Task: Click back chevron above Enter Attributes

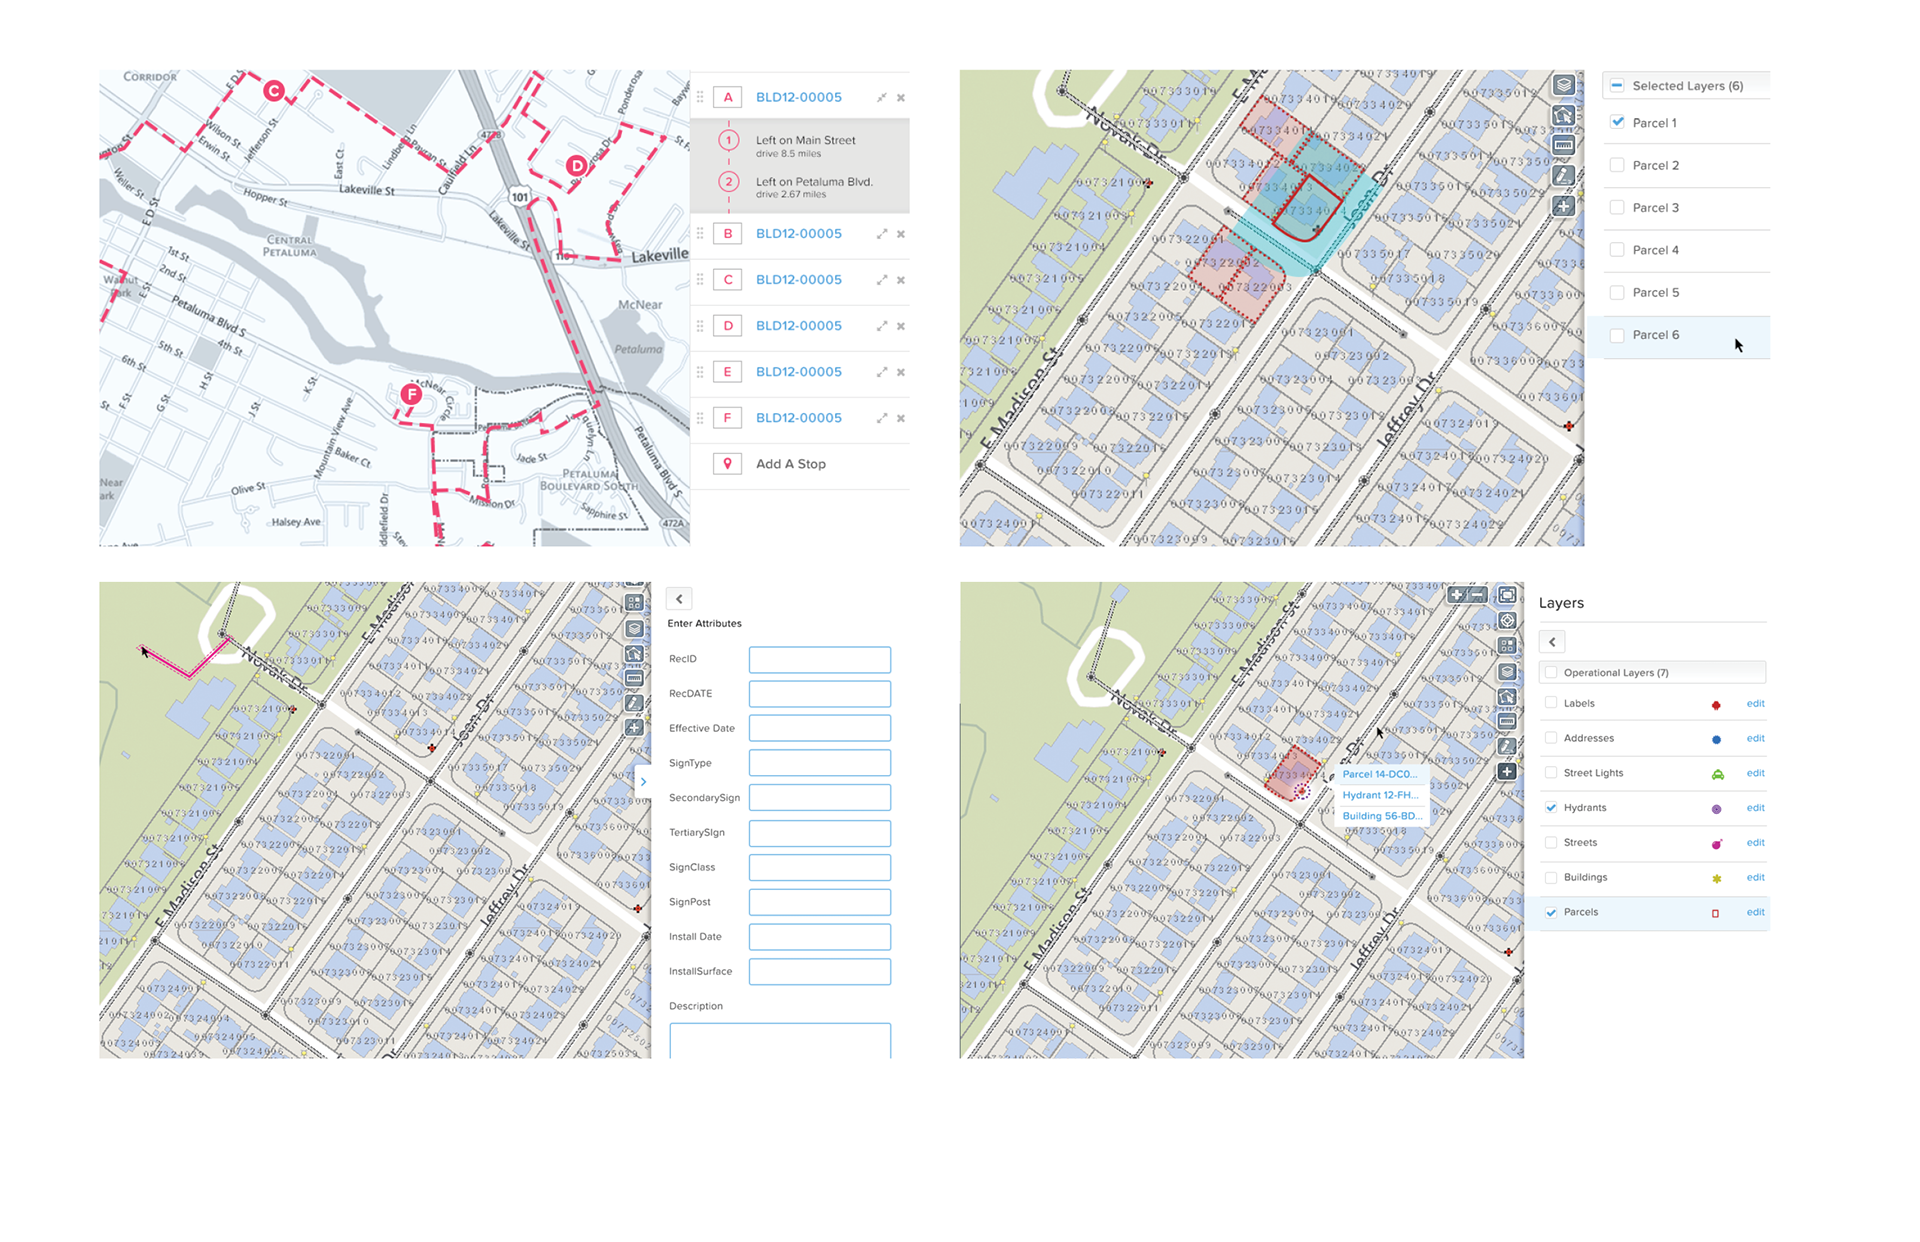Action: 679,599
